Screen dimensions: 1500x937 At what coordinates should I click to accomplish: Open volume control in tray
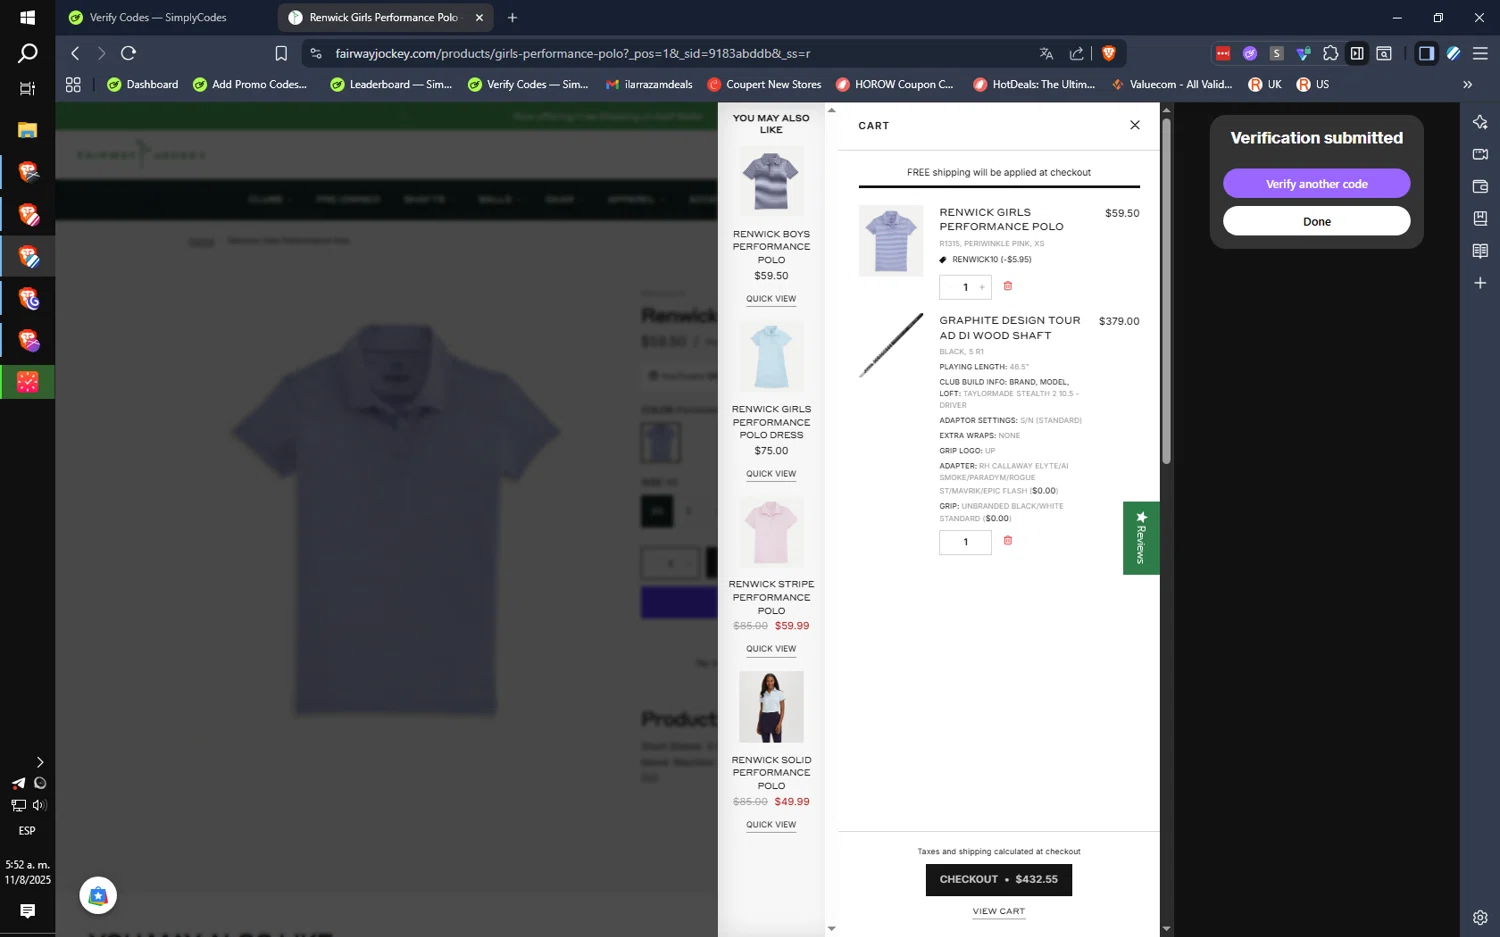[39, 805]
